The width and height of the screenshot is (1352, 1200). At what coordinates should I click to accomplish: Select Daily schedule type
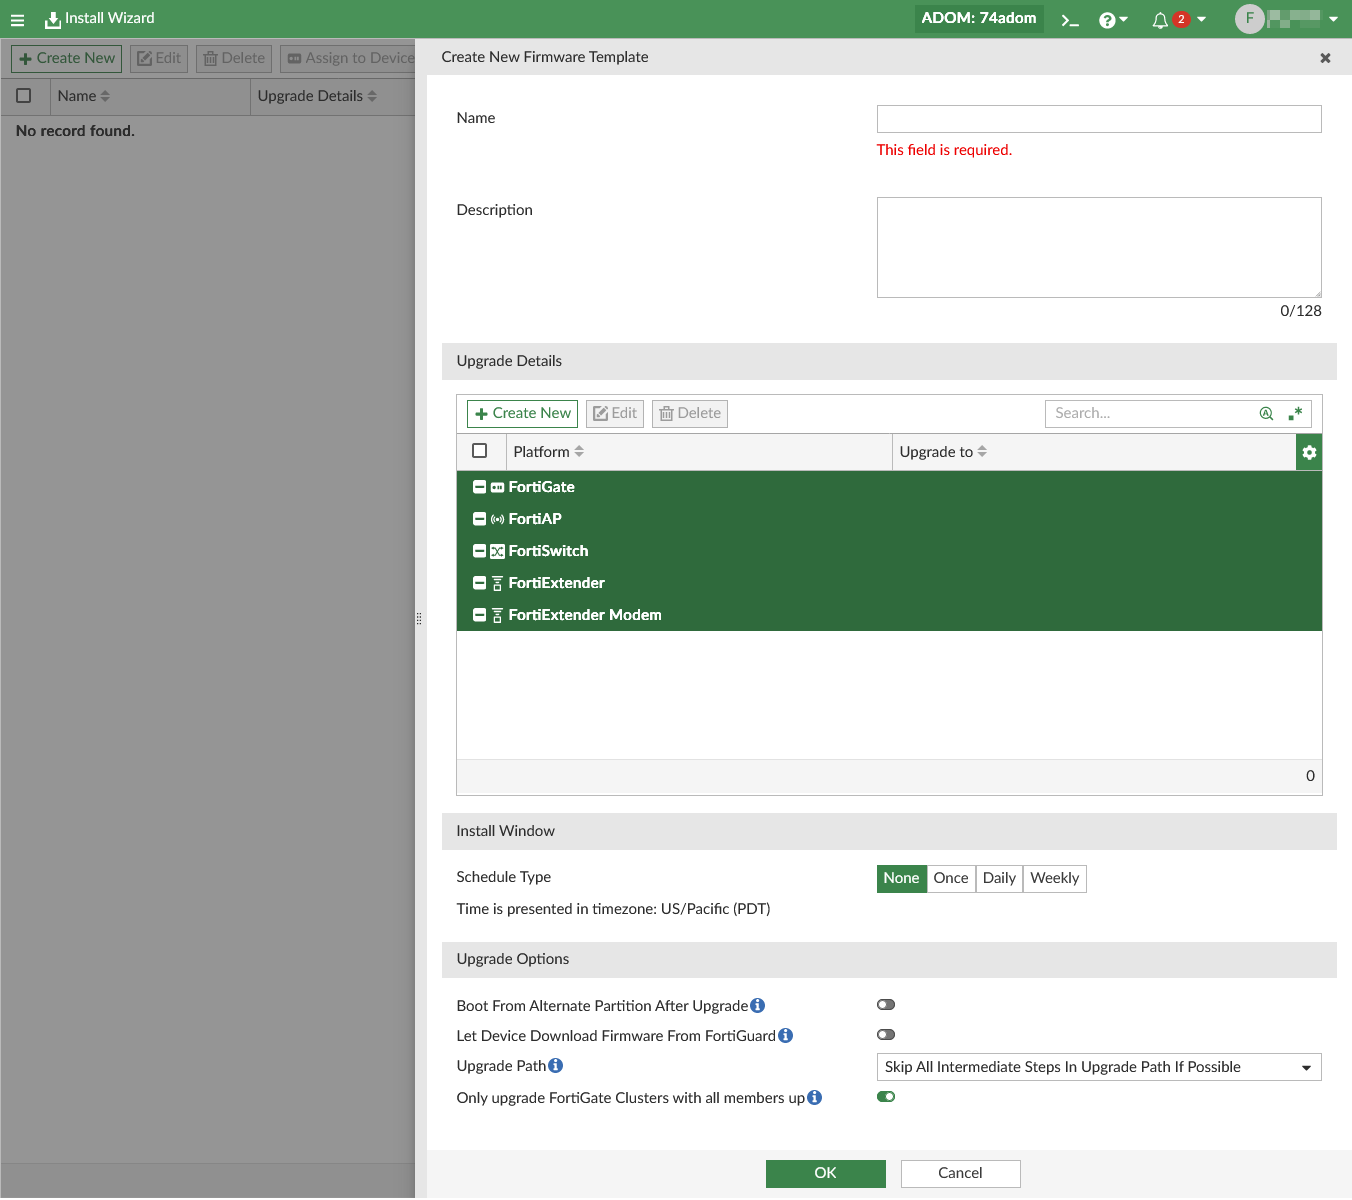coord(999,878)
